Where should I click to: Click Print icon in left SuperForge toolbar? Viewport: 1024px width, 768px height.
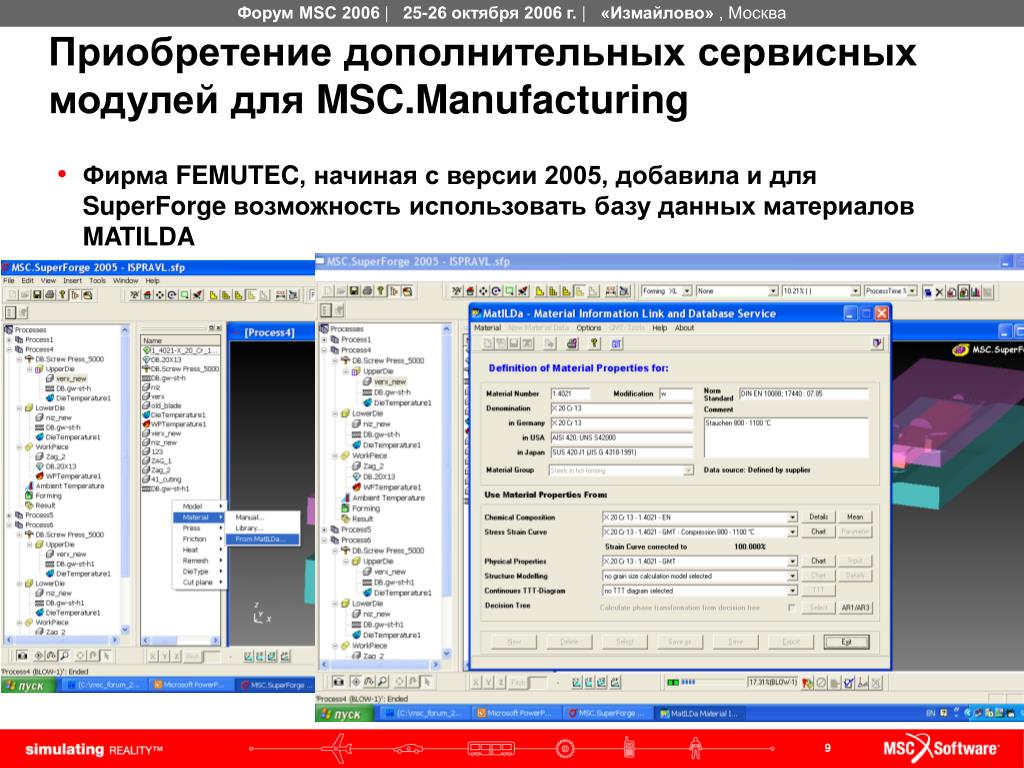click(x=50, y=295)
